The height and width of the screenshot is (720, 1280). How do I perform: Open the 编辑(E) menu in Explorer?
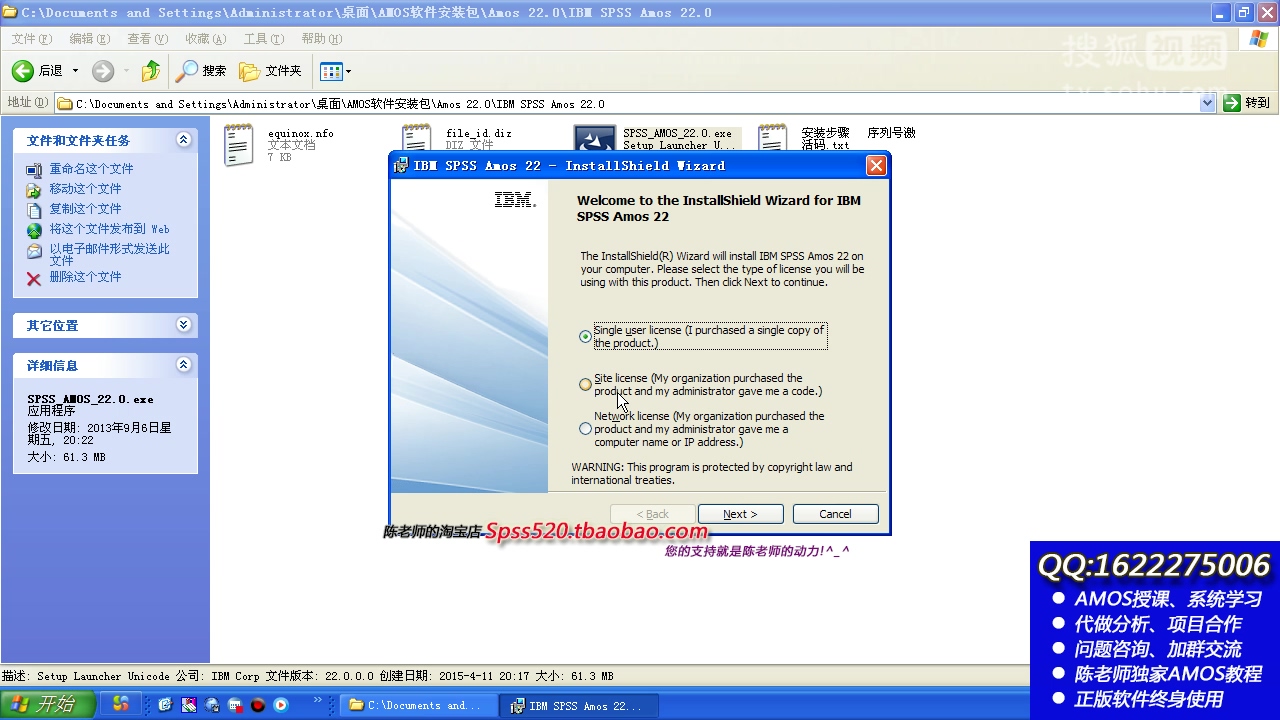click(89, 39)
